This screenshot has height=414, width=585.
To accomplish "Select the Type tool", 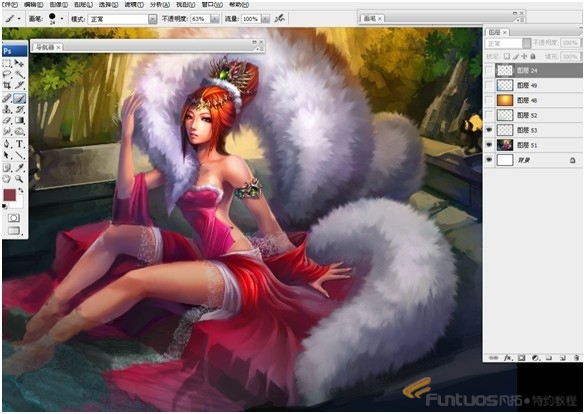I will click(x=19, y=144).
